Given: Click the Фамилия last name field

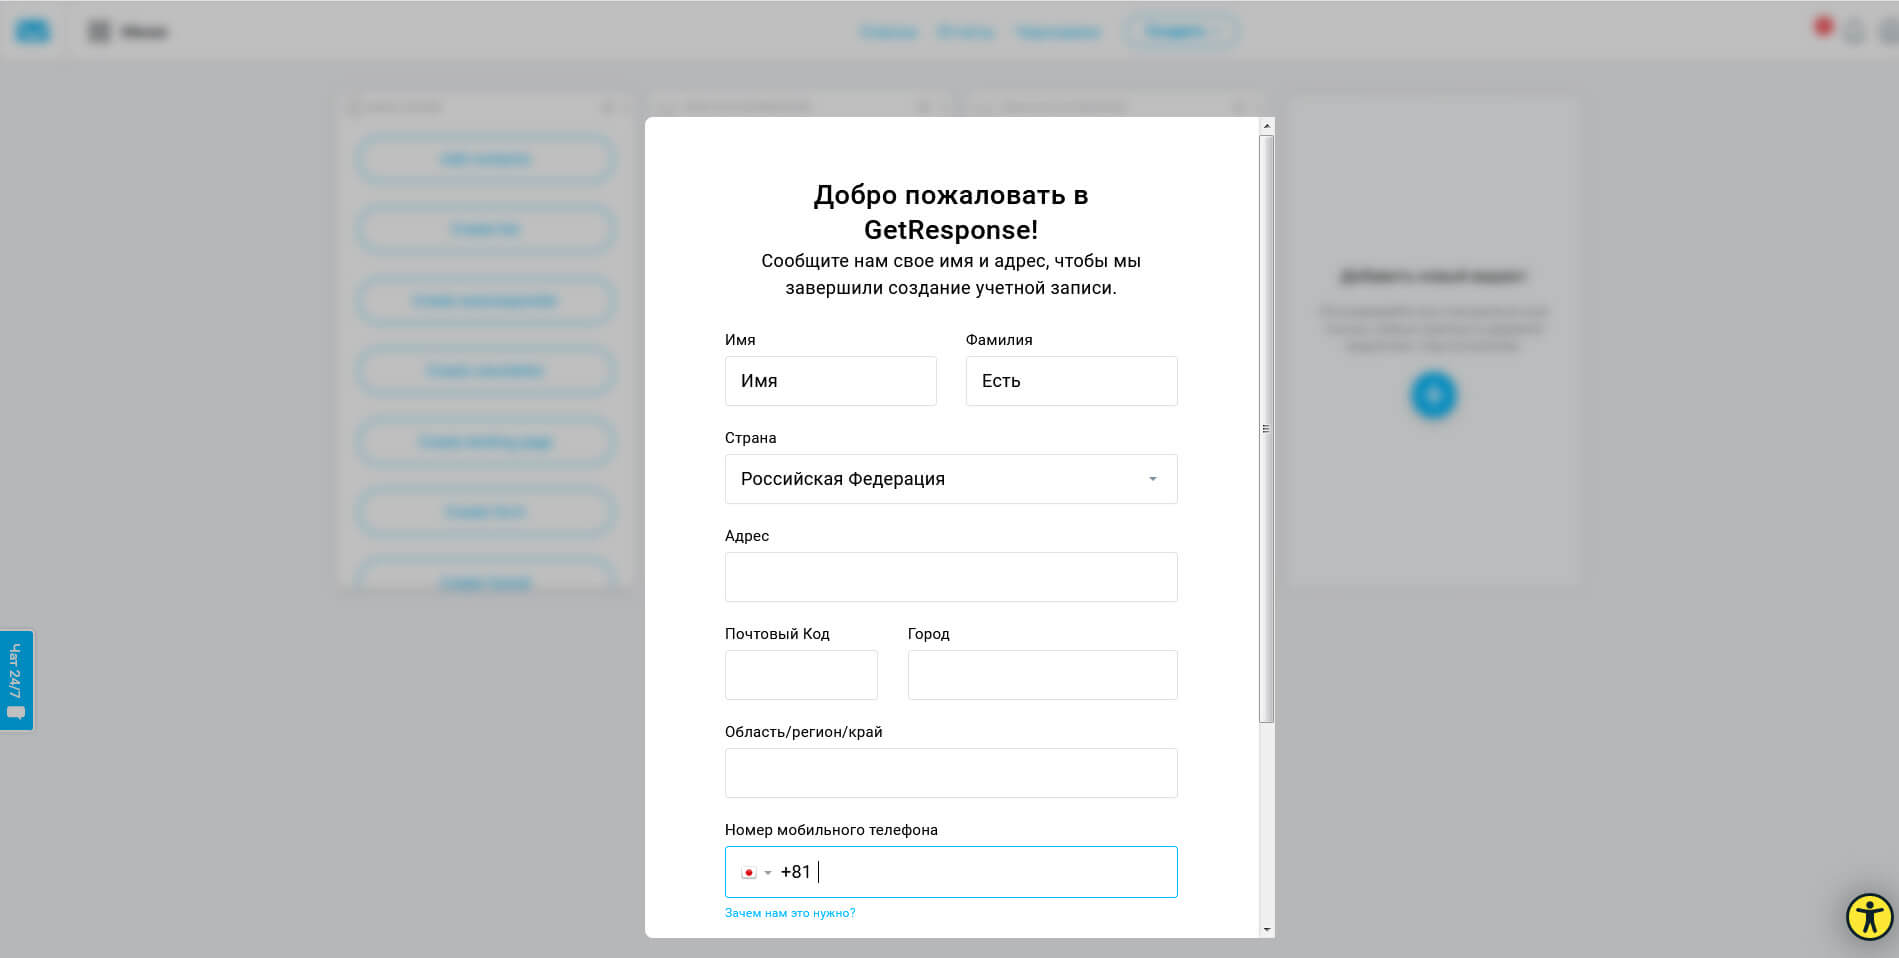Looking at the screenshot, I should (x=1071, y=381).
